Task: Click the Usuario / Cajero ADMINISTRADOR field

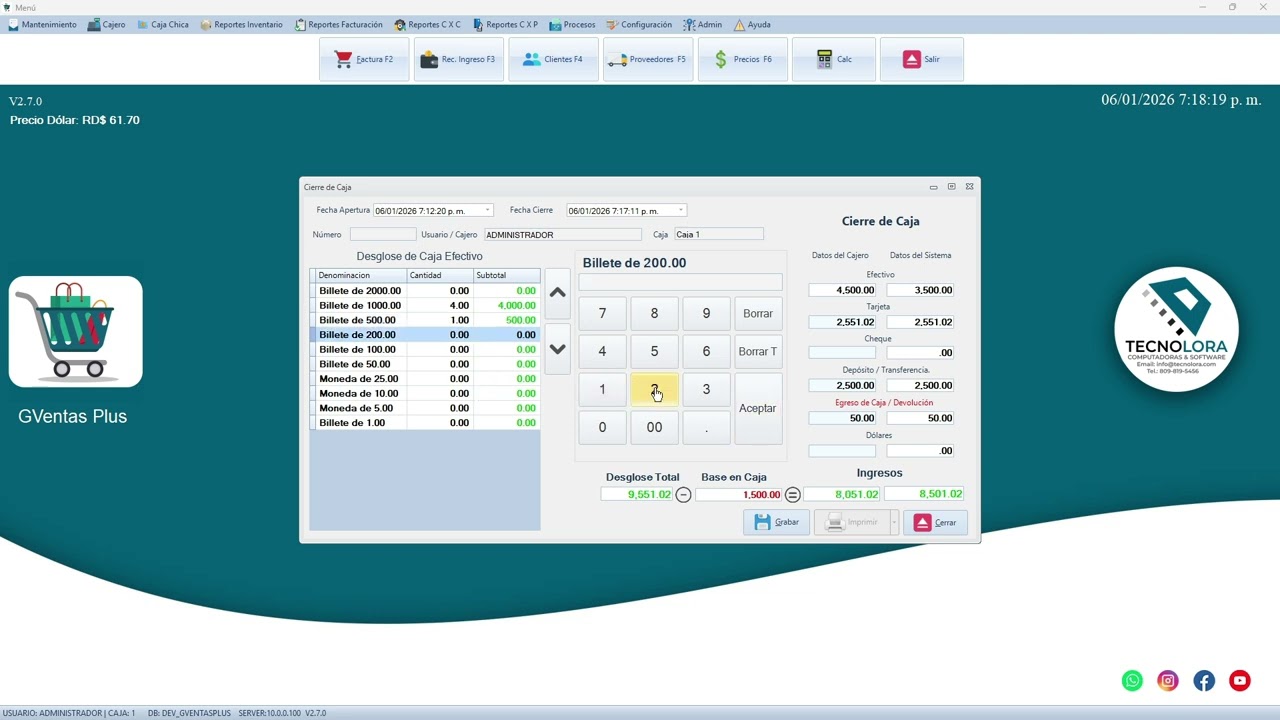Action: pyautogui.click(x=563, y=235)
